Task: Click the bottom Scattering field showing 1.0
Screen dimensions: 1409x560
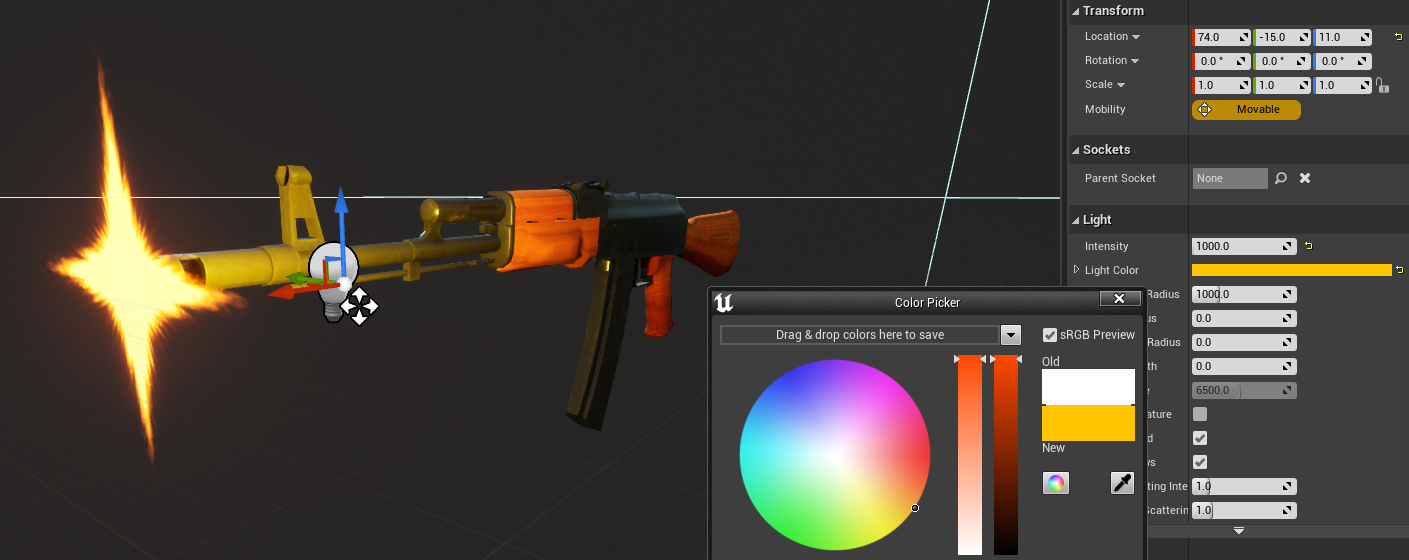Action: coord(1244,510)
